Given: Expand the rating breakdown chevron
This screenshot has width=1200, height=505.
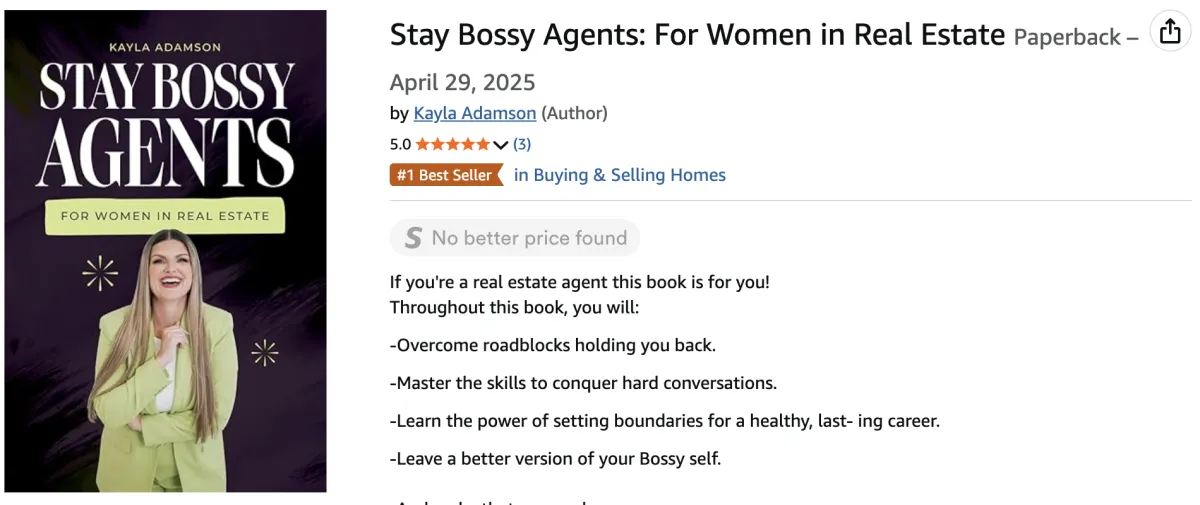Looking at the screenshot, I should pyautogui.click(x=501, y=145).
